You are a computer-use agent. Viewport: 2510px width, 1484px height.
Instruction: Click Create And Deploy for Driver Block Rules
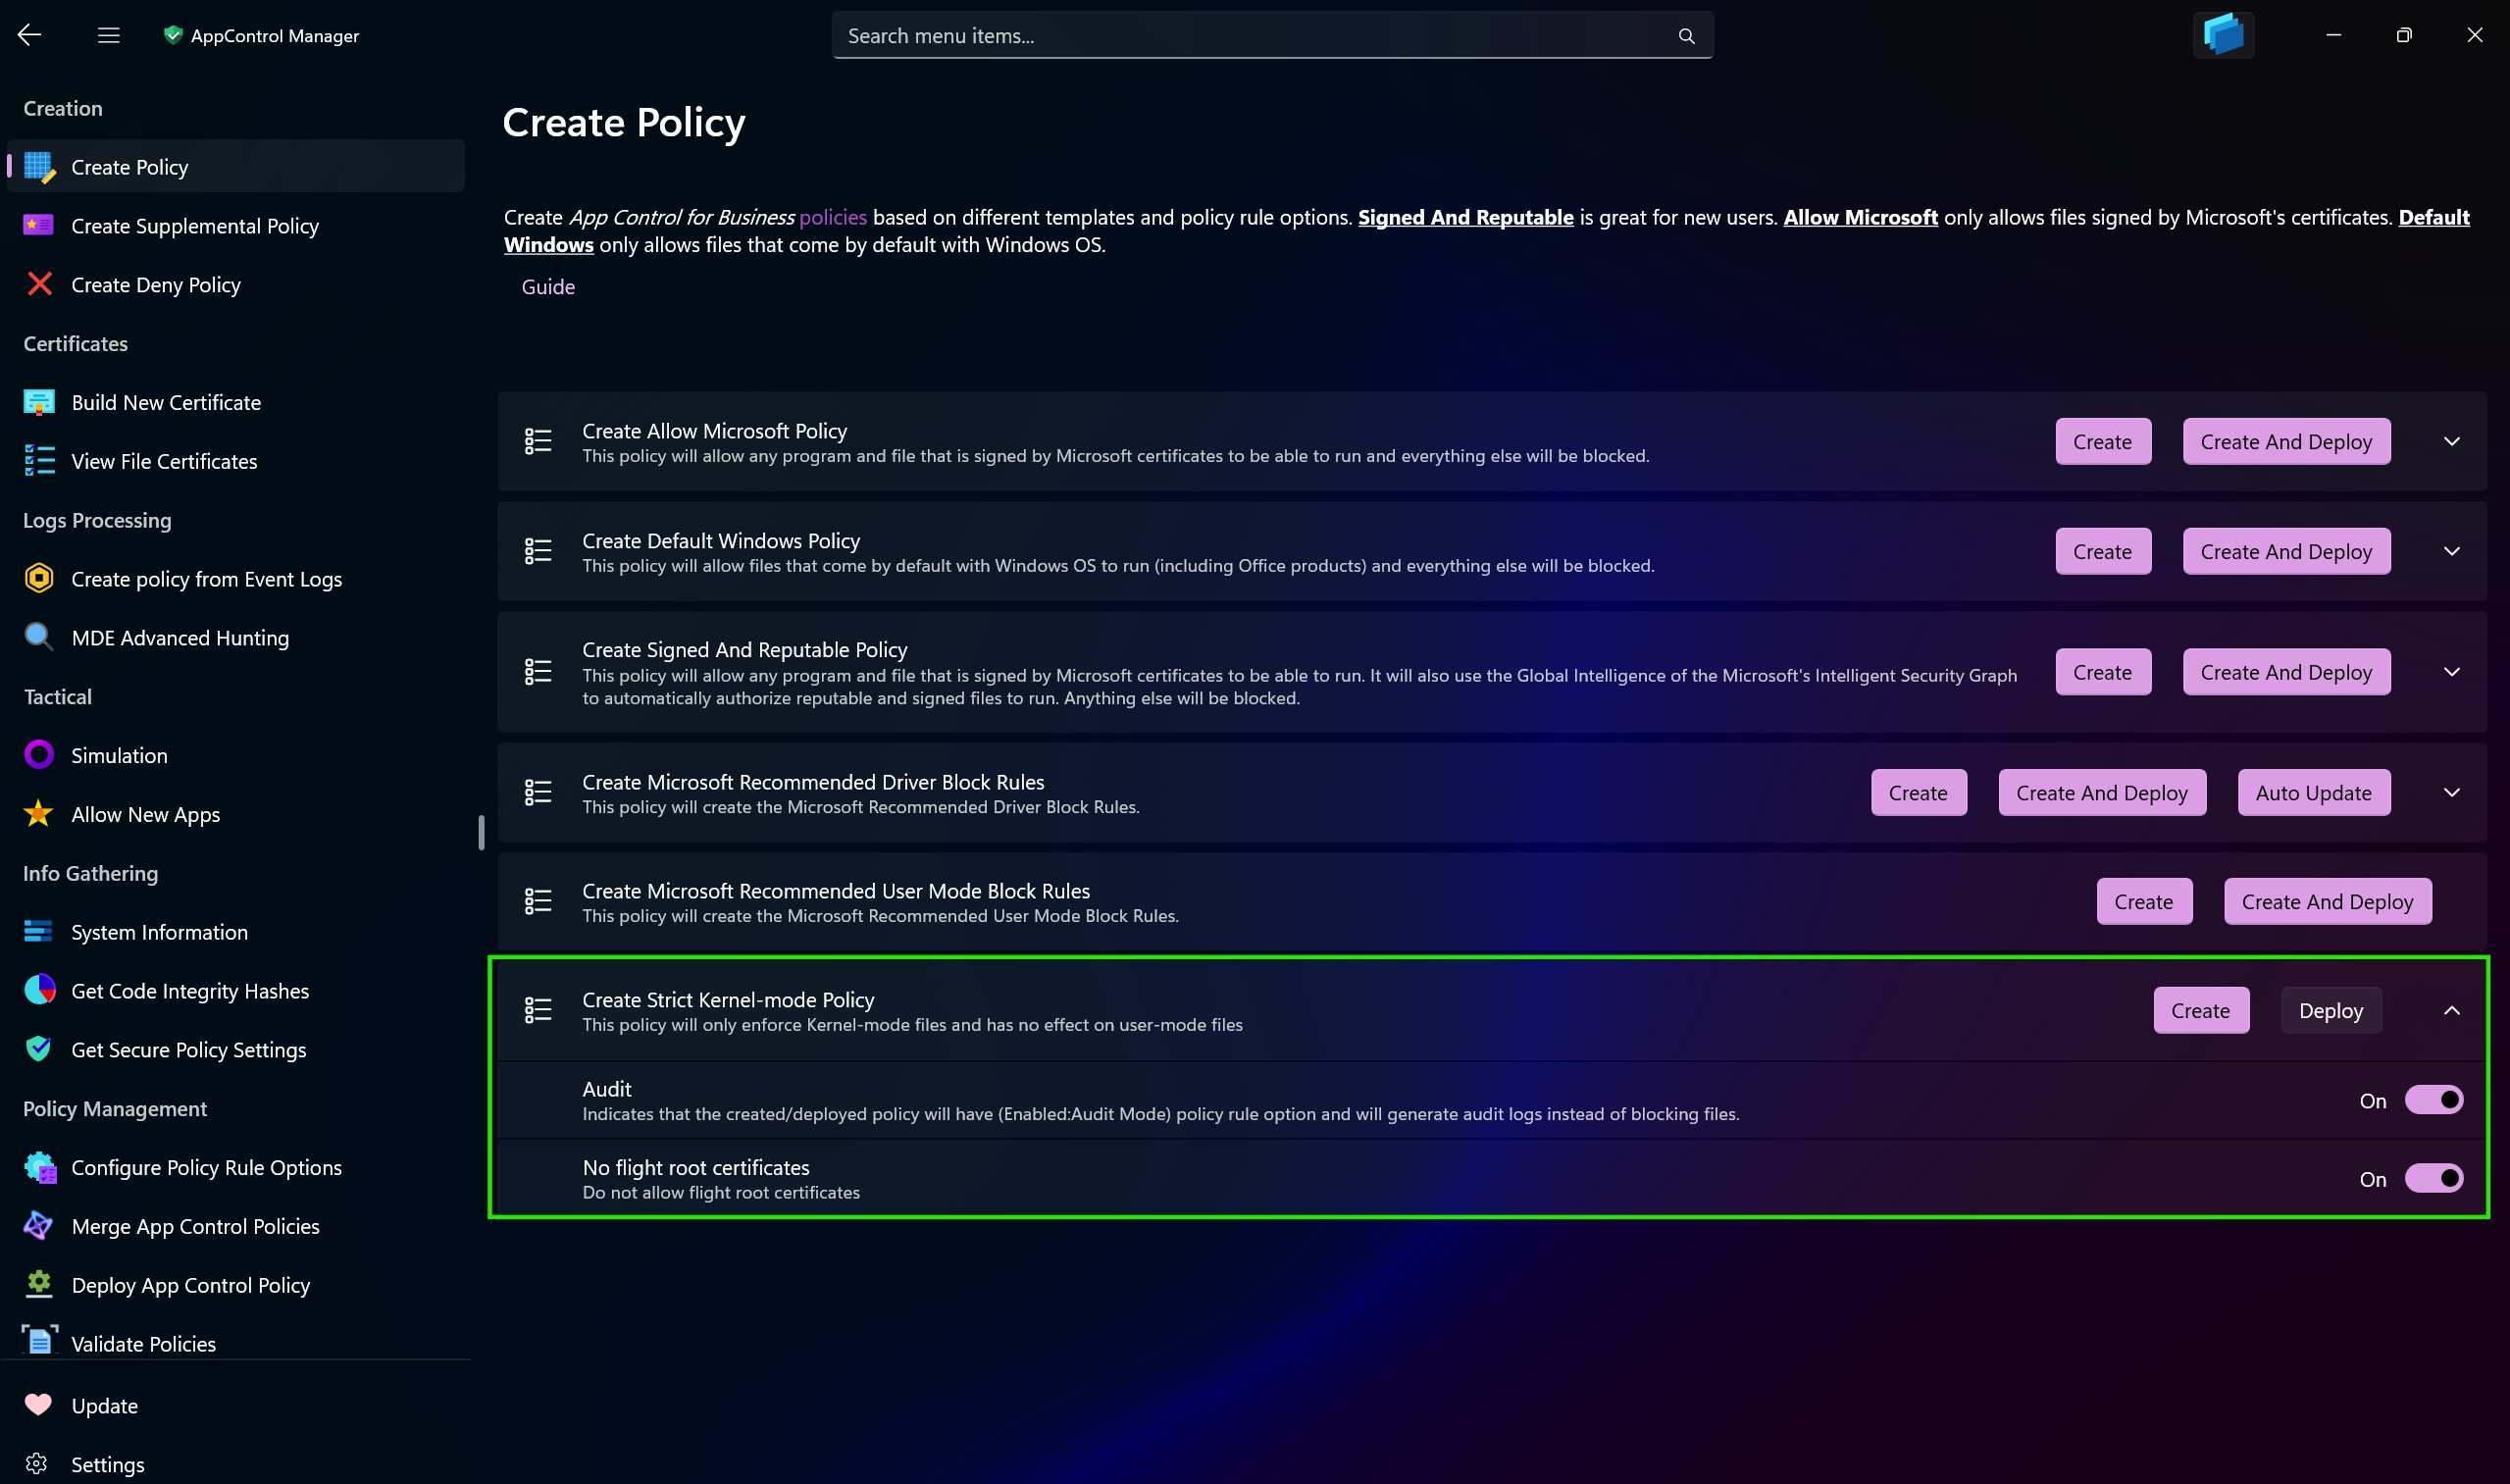point(2102,792)
